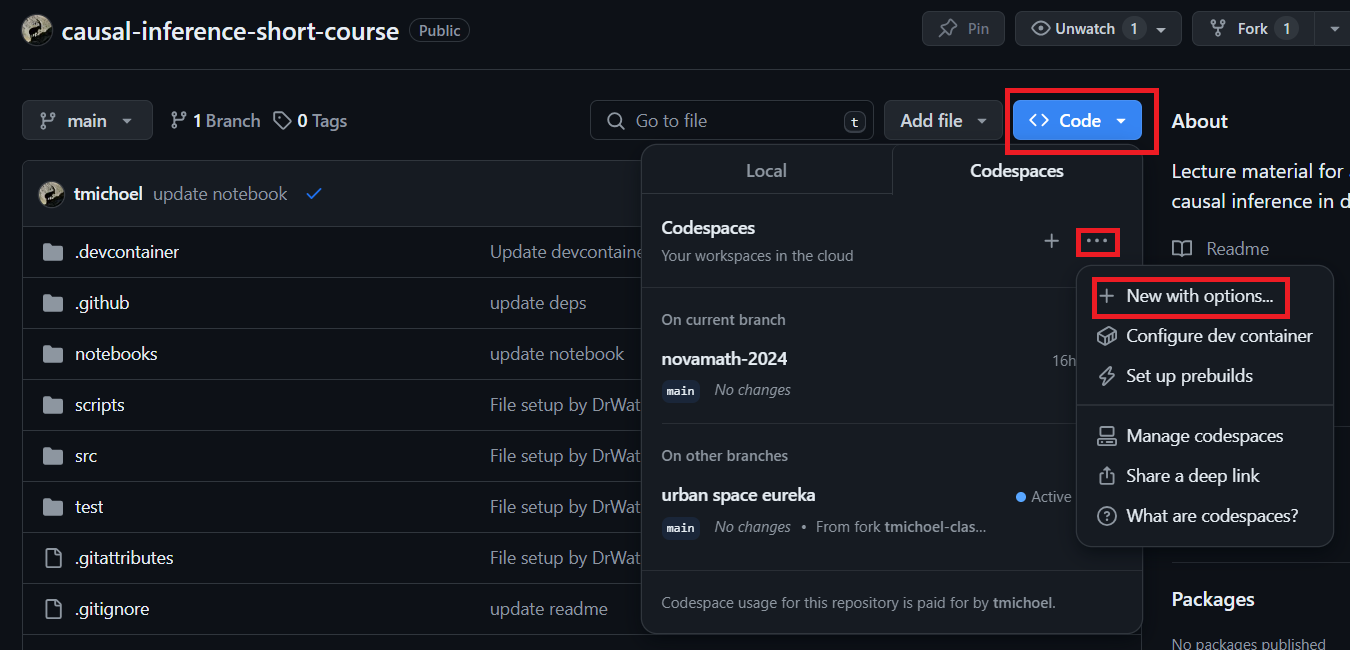Viewport: 1350px width, 650px height.
Task: Open the update deps commit message
Action: click(x=538, y=303)
